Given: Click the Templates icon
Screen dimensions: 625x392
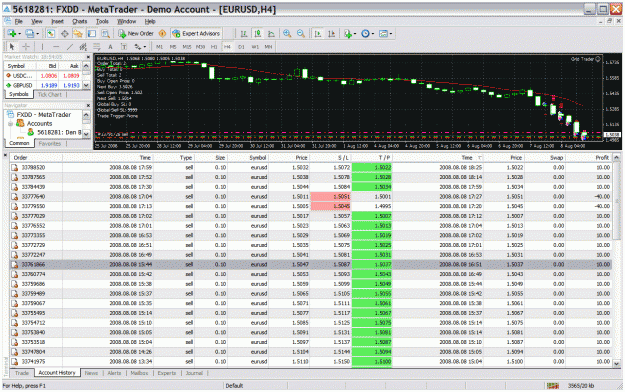Looking at the screenshot, I should coord(383,34).
